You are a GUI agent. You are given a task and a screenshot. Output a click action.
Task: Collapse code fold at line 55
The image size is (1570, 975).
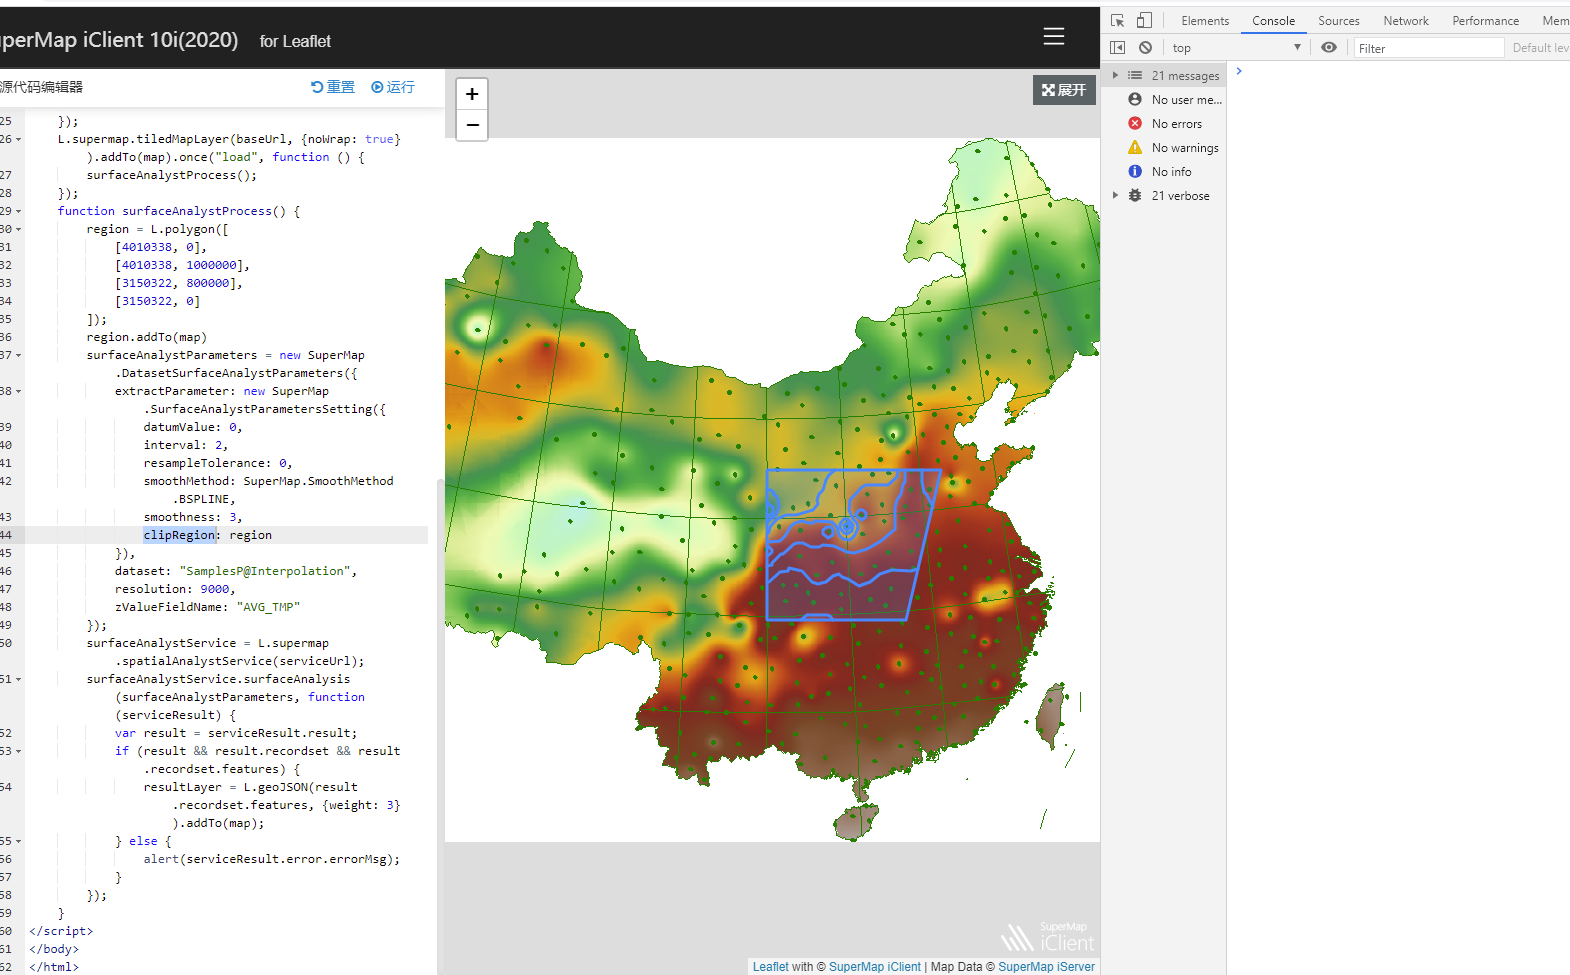tap(18, 841)
